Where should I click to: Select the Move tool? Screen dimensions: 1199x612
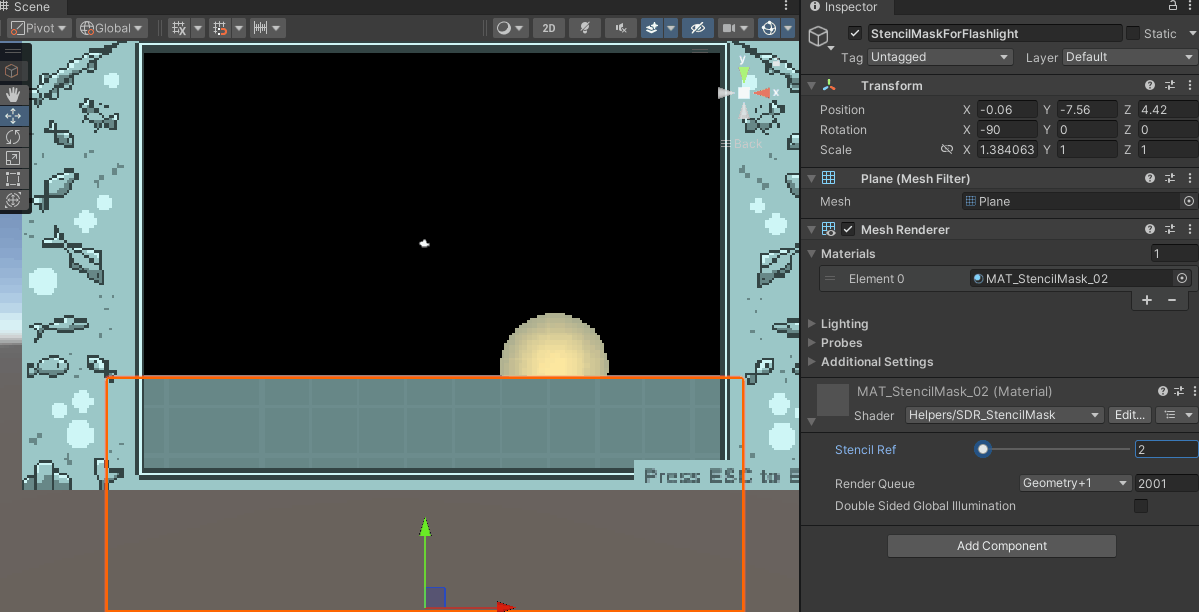tap(13, 116)
